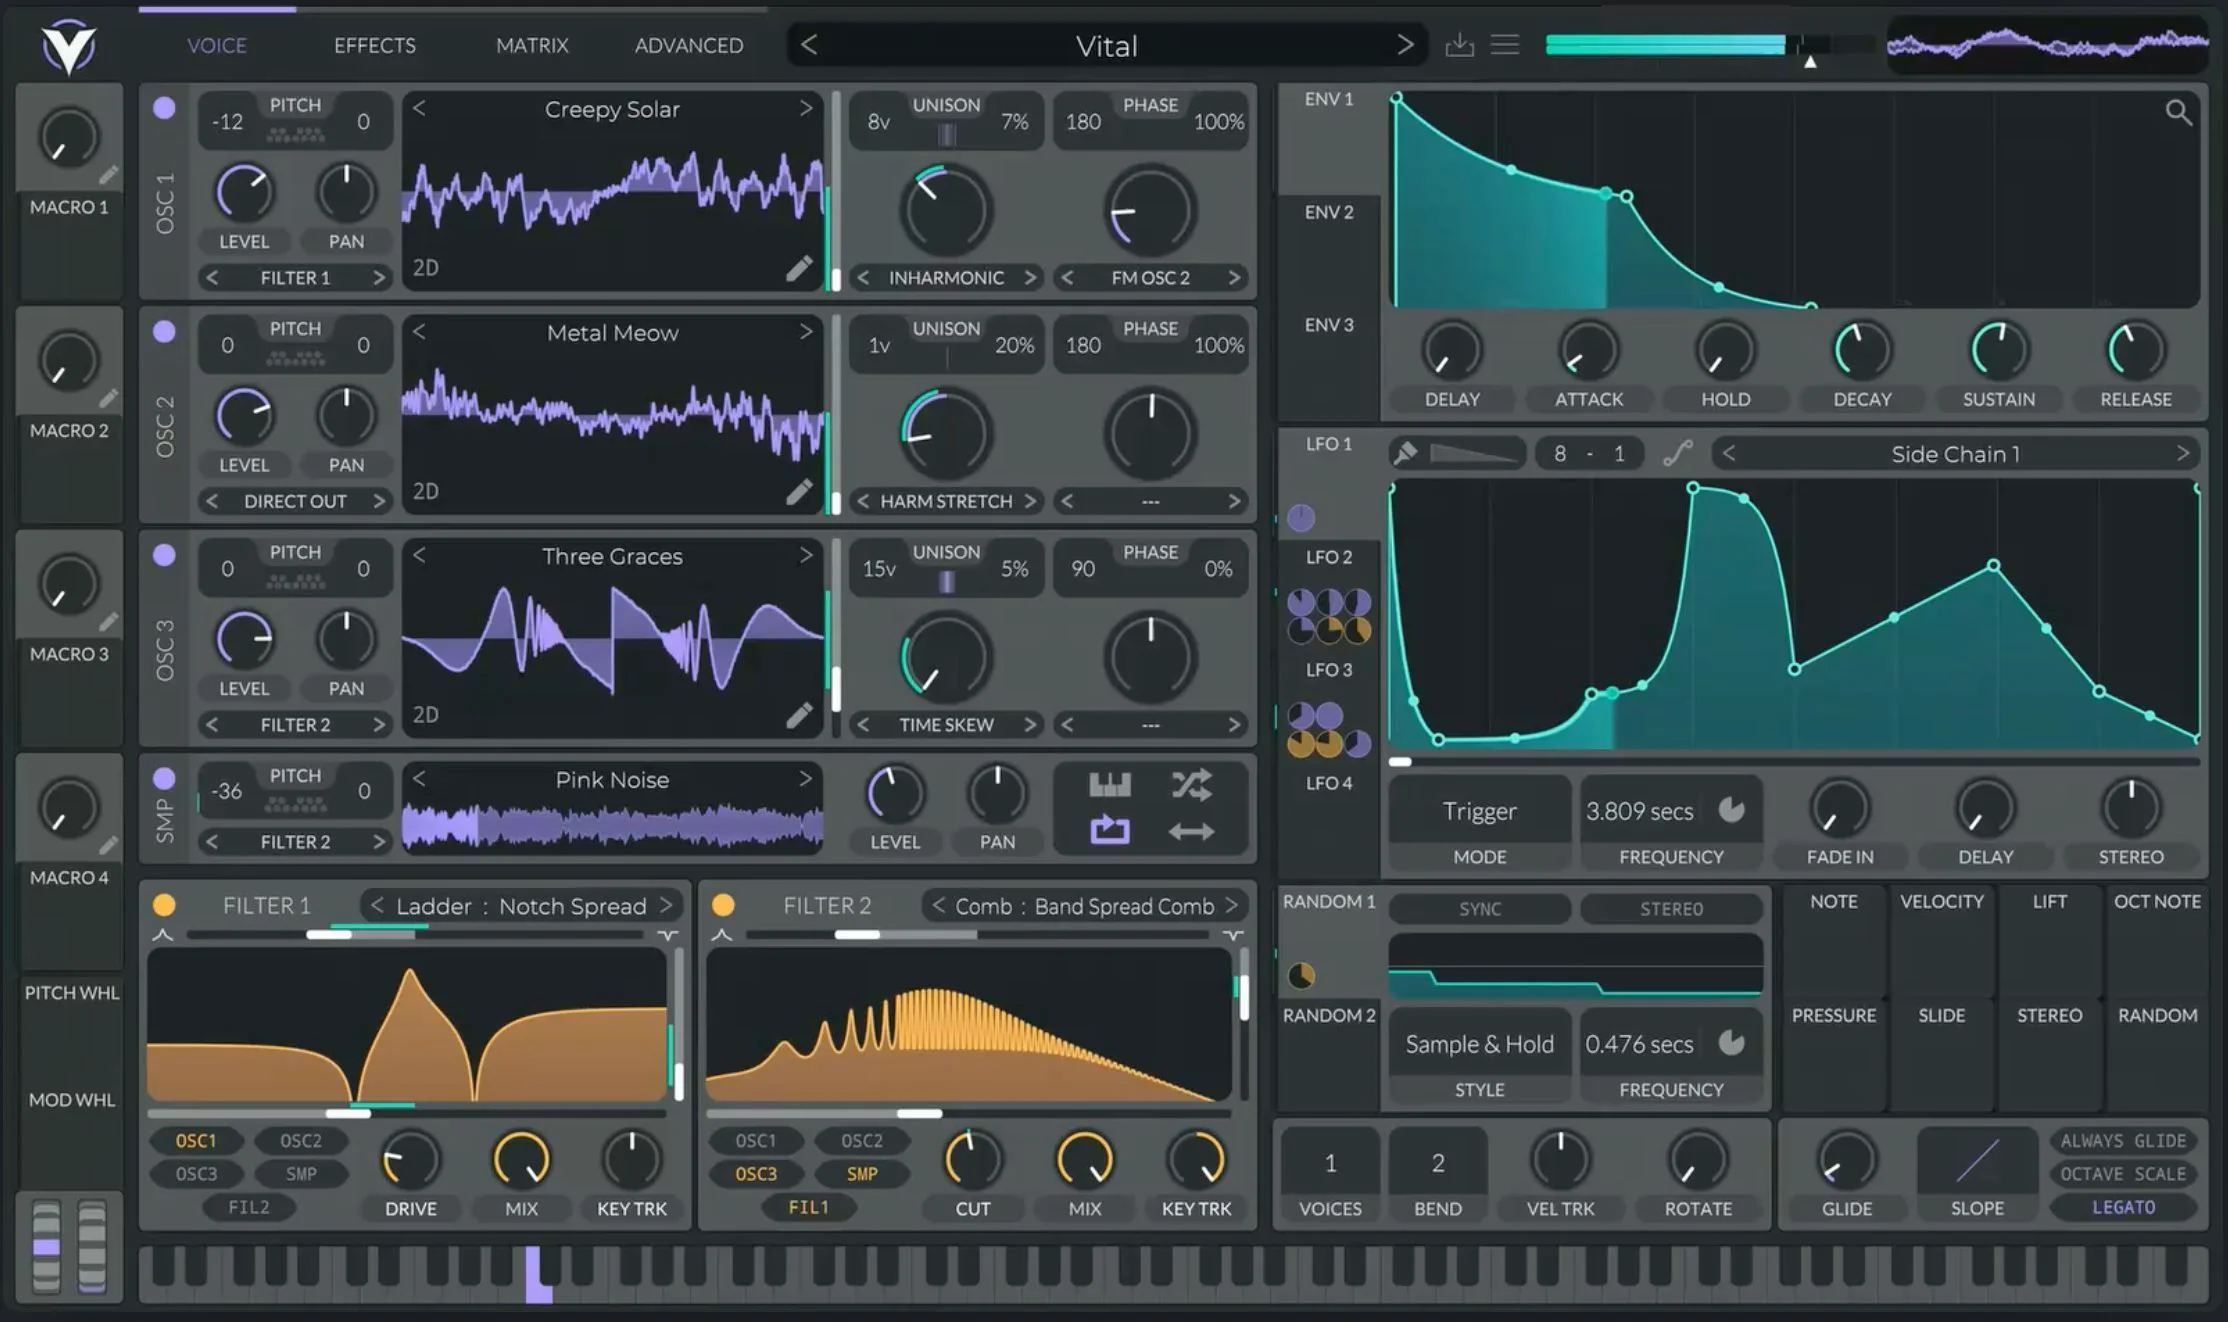Open the EFFECTS tab
2228x1322 pixels.
click(375, 45)
